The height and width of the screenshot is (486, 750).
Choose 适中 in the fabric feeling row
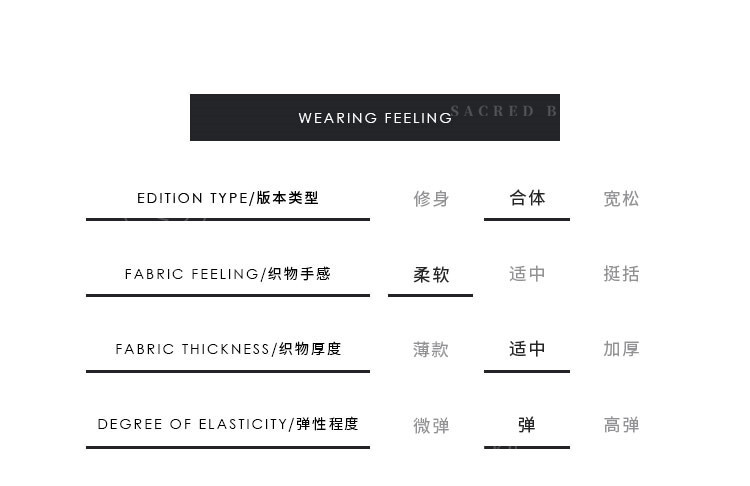(527, 274)
